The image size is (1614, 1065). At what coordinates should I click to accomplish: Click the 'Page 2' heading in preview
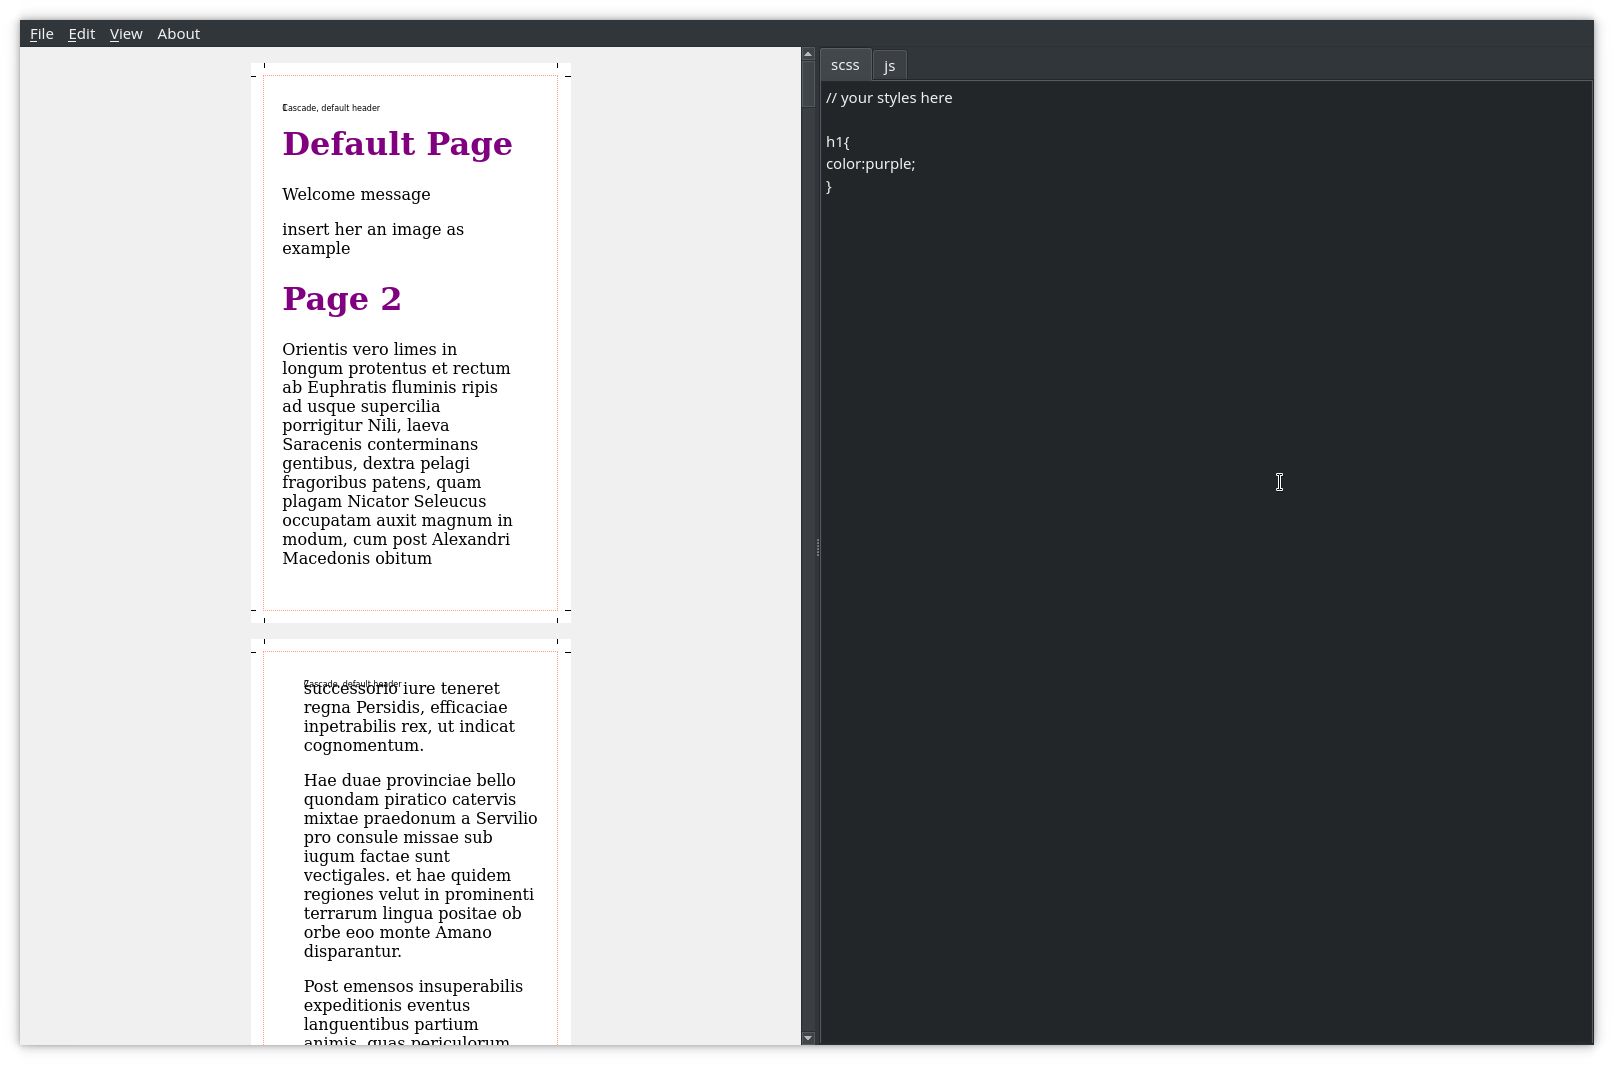point(341,299)
